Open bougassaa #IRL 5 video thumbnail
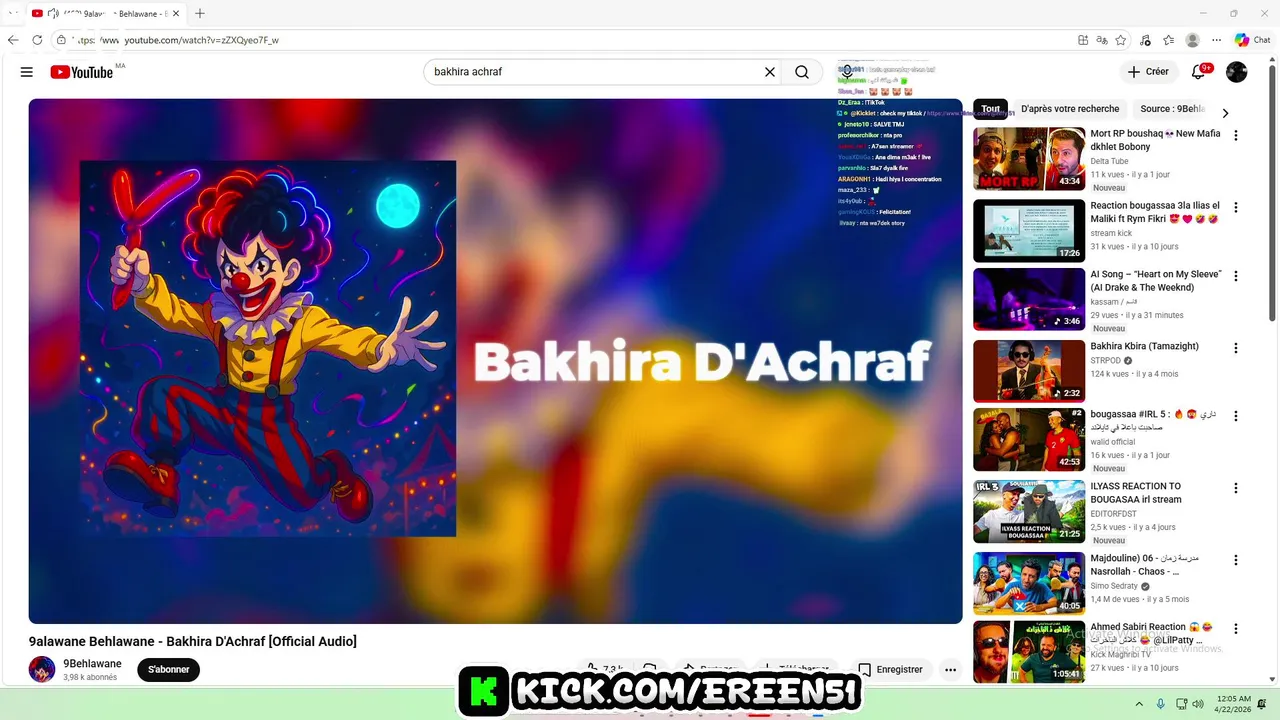 [1029, 439]
